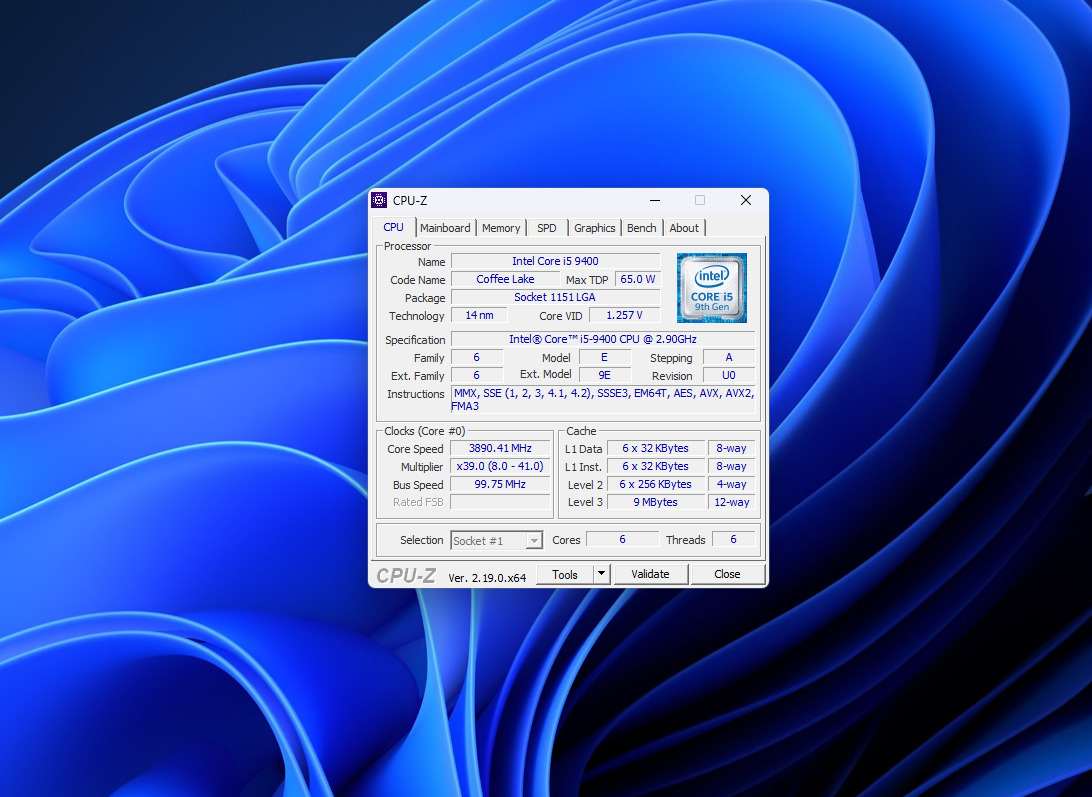This screenshot has height=797, width=1092.
Task: Open the Tools dropdown arrow
Action: point(602,574)
